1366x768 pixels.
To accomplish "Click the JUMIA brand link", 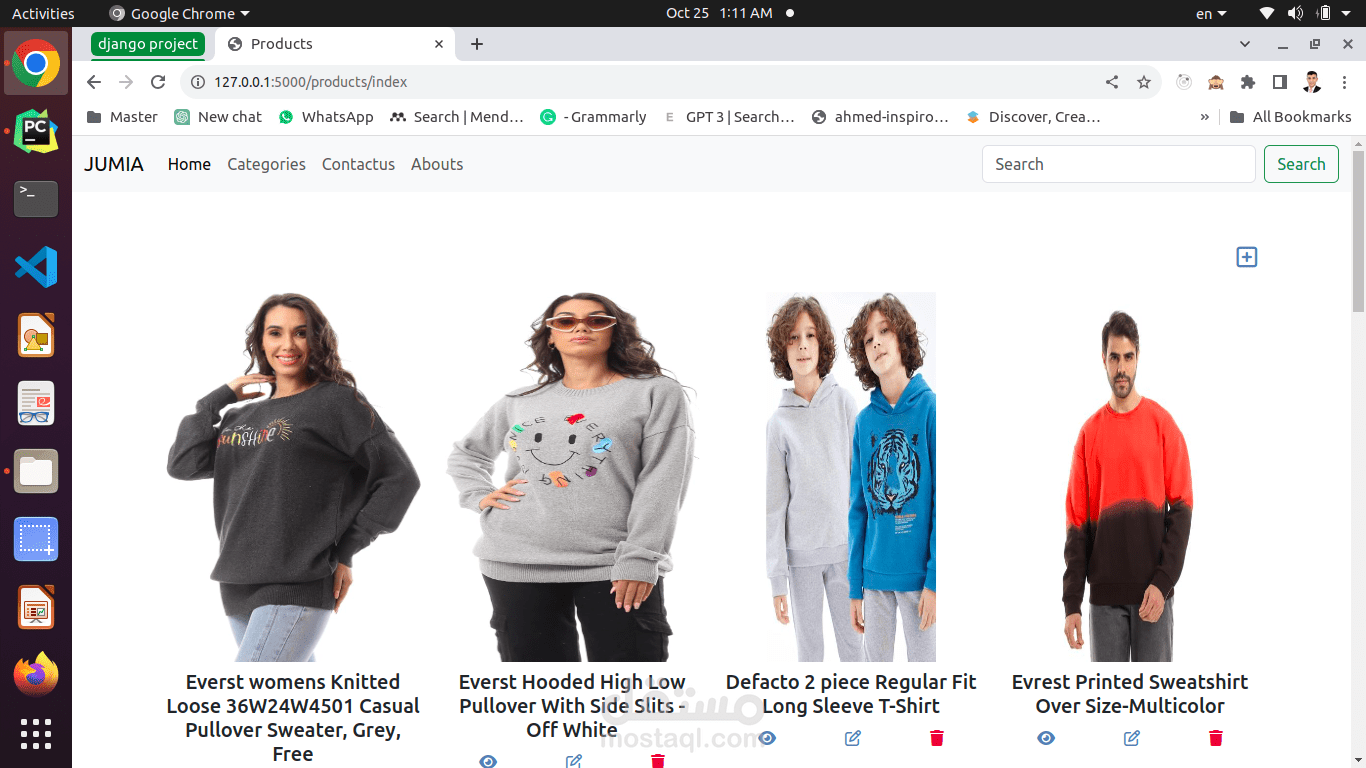I will [x=114, y=164].
